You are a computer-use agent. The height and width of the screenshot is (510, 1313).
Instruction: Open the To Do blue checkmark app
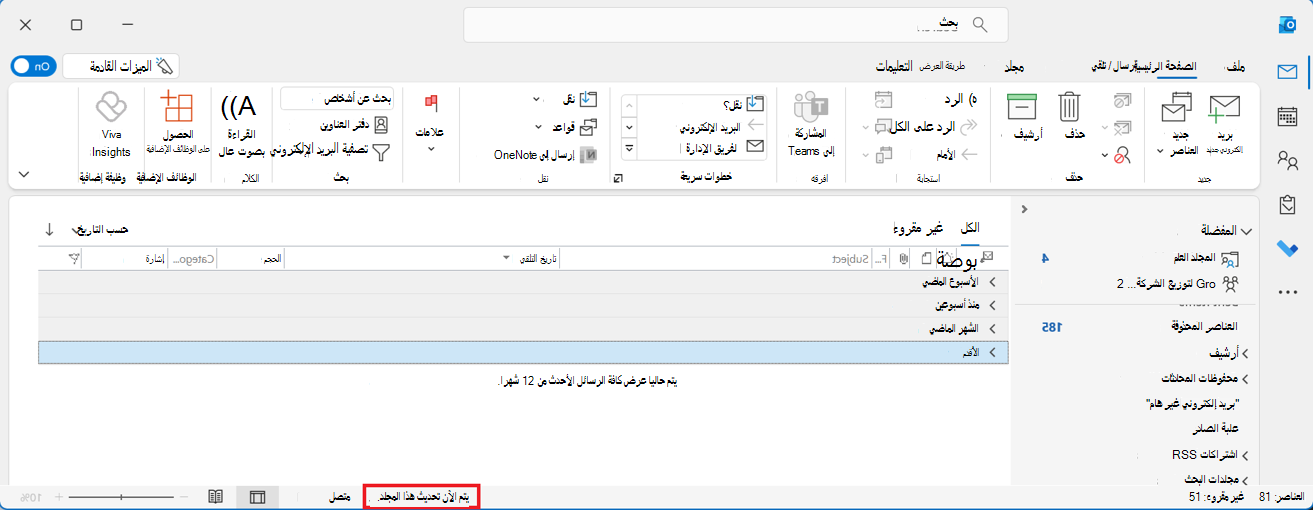point(1287,248)
